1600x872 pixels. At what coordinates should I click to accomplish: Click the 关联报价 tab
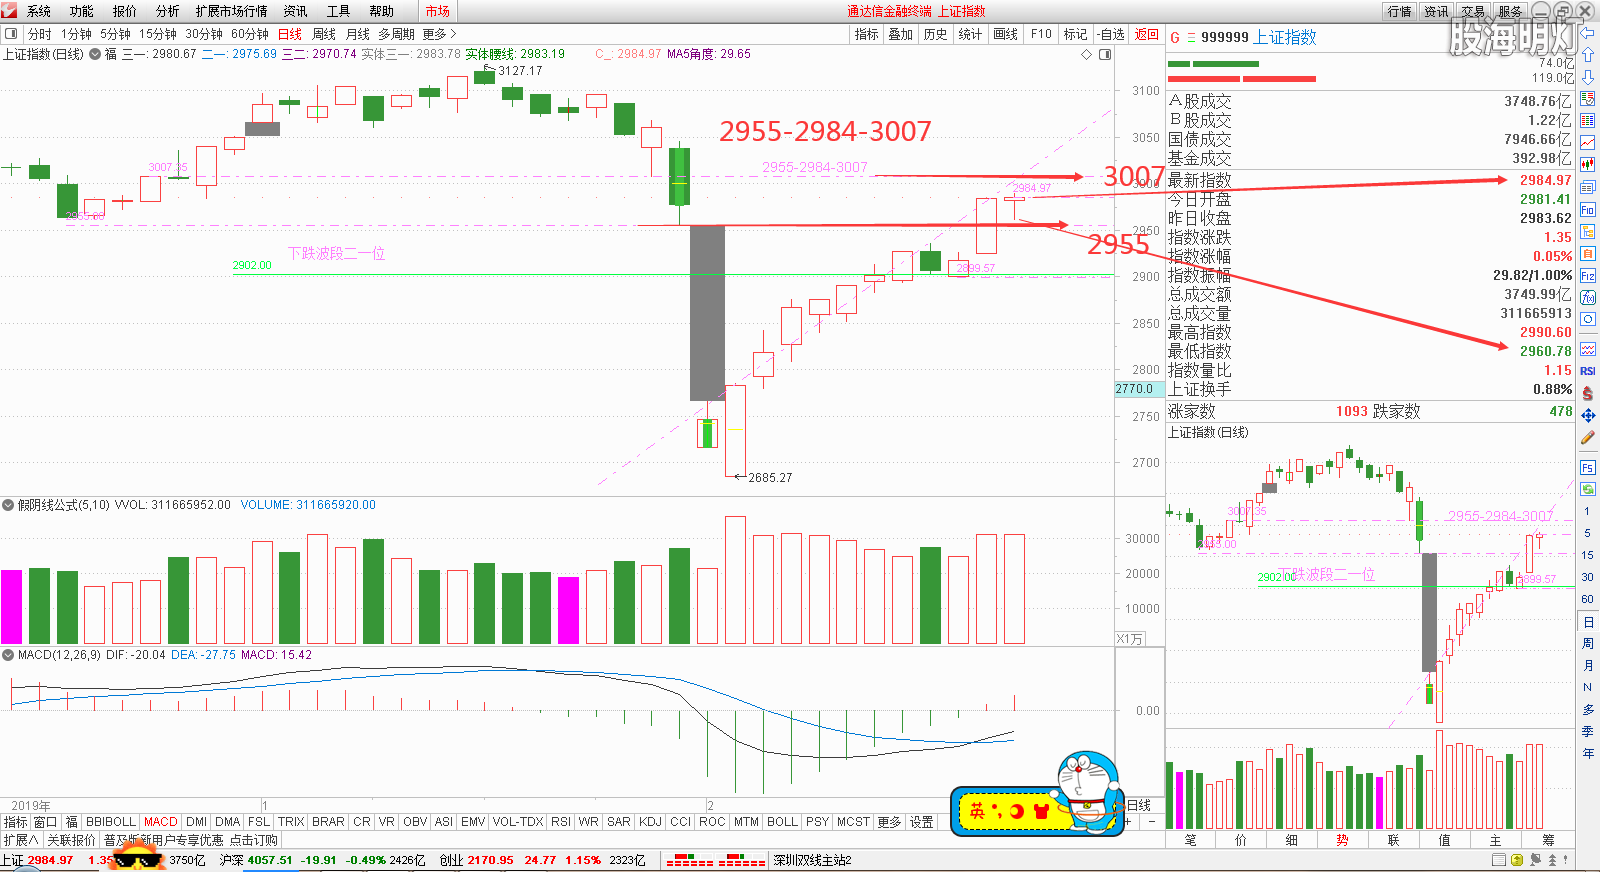coord(71,840)
